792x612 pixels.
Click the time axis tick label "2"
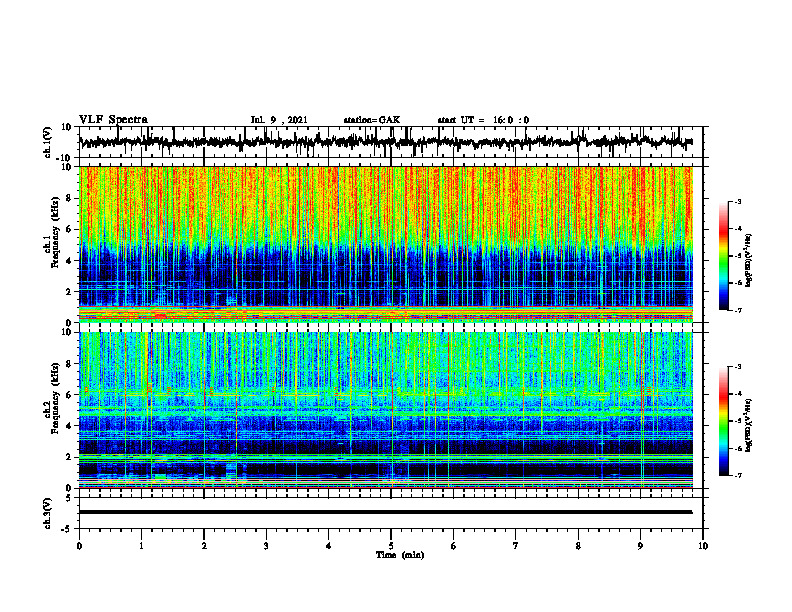click(204, 546)
